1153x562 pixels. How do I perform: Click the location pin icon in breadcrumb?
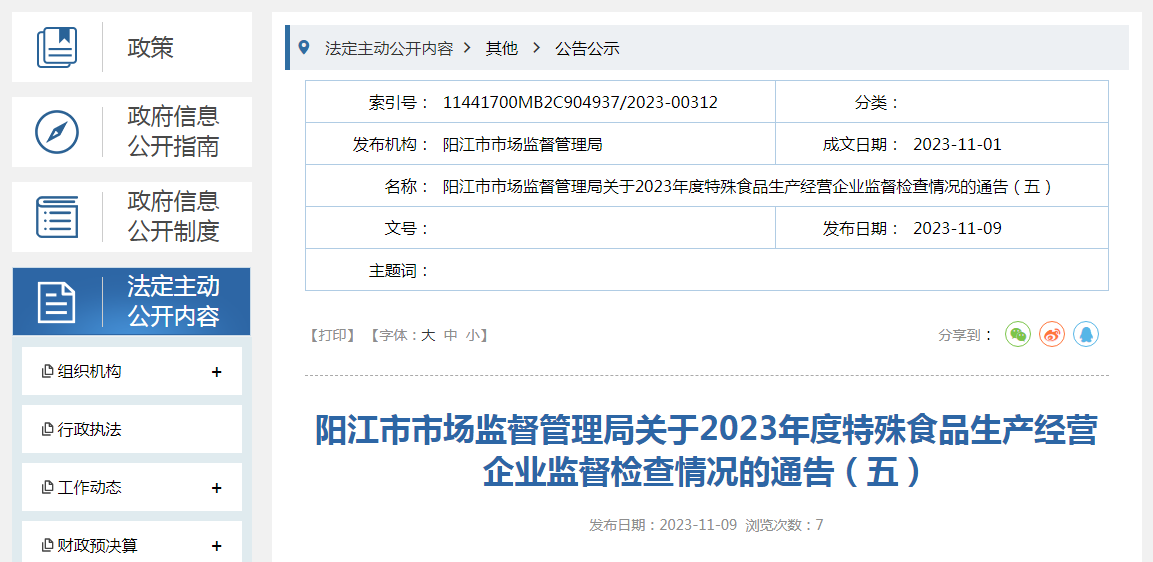coord(304,47)
